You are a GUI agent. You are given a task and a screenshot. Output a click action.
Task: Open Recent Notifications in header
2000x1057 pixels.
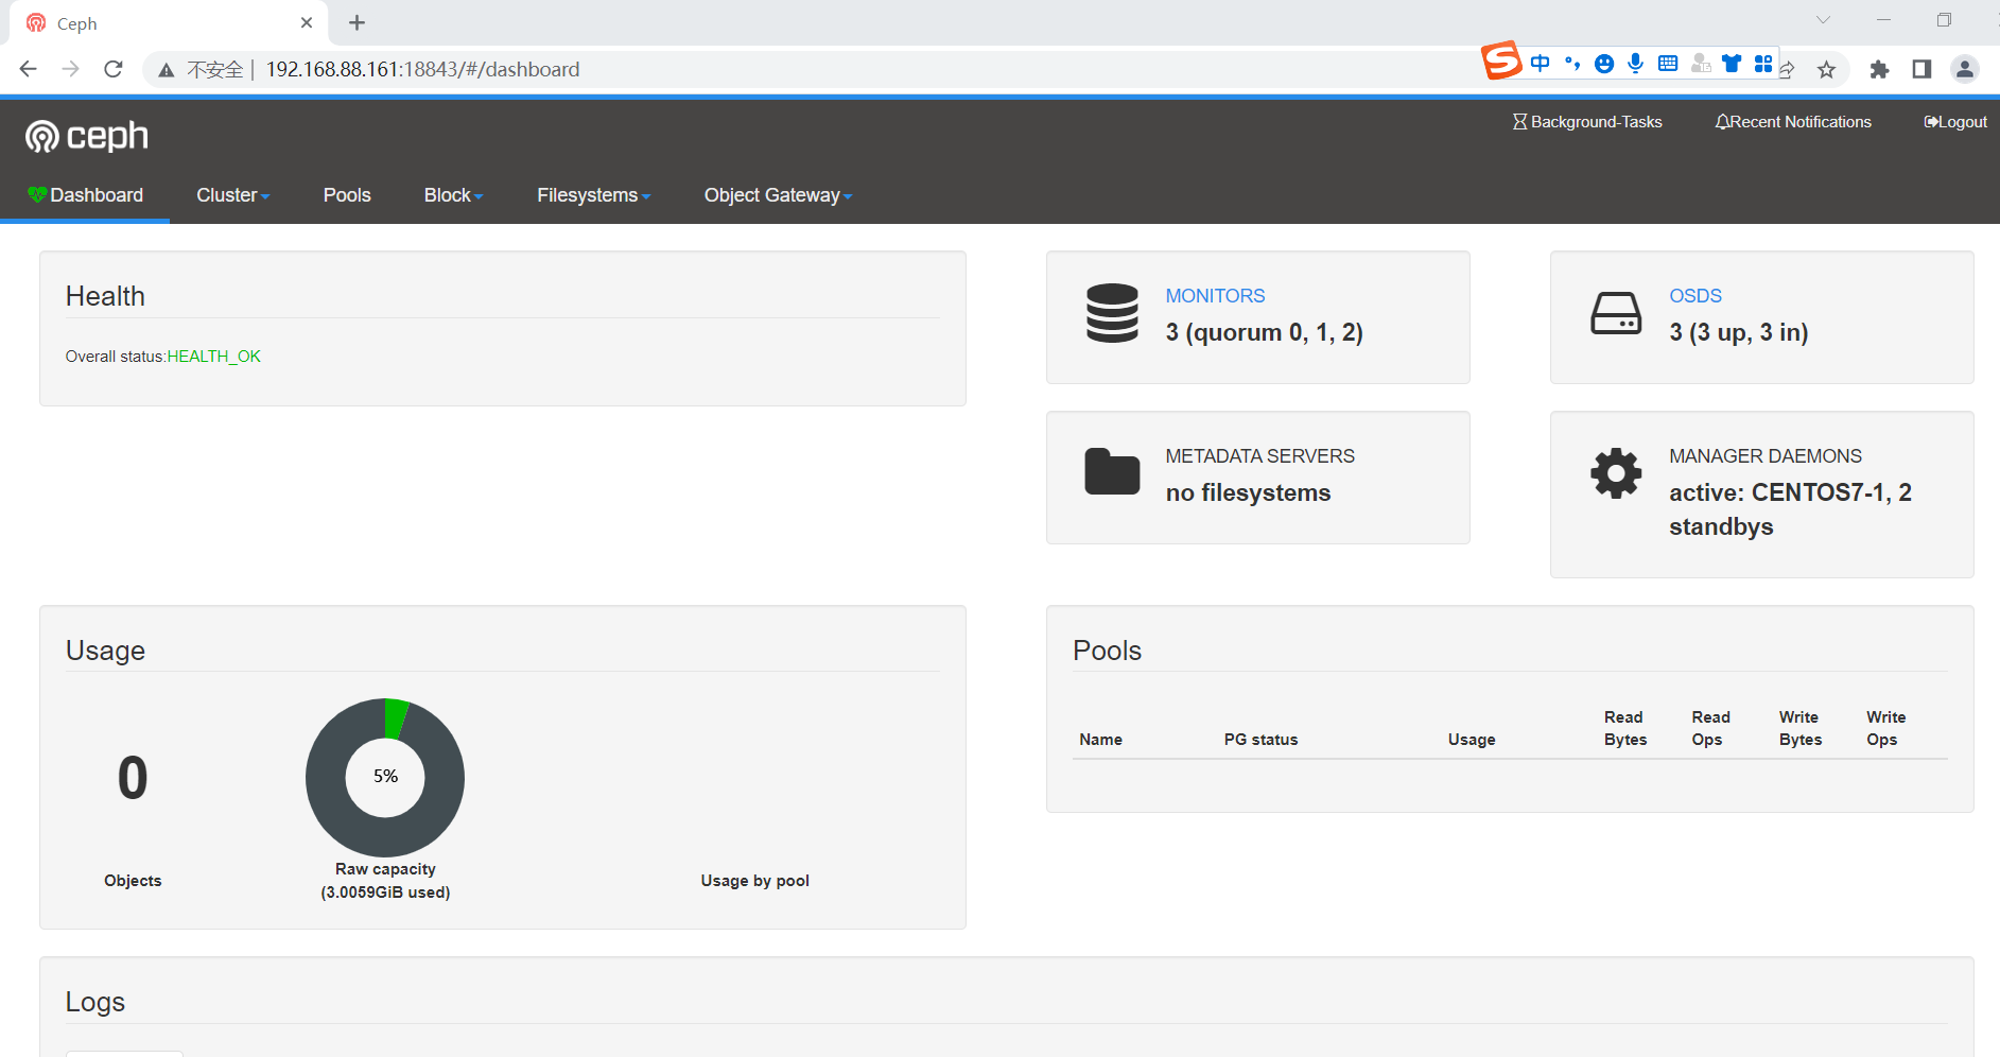coord(1793,122)
